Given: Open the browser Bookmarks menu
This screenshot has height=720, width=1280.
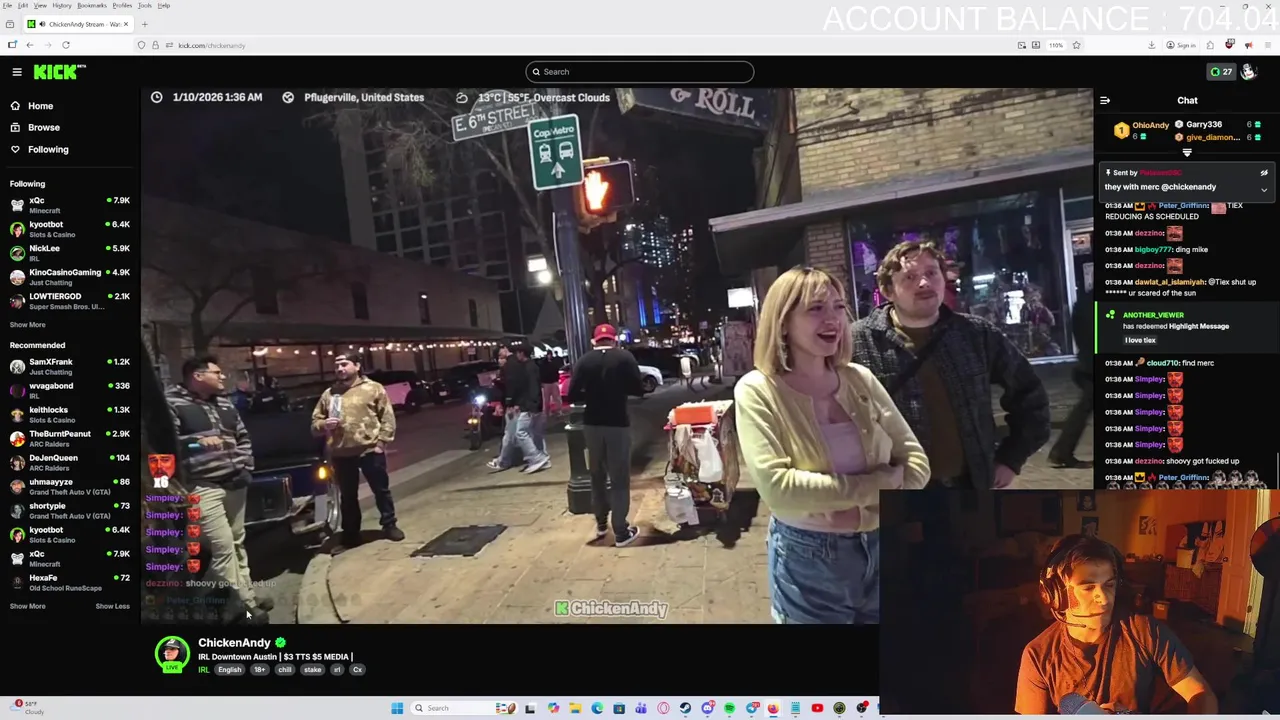Looking at the screenshot, I should [92, 6].
